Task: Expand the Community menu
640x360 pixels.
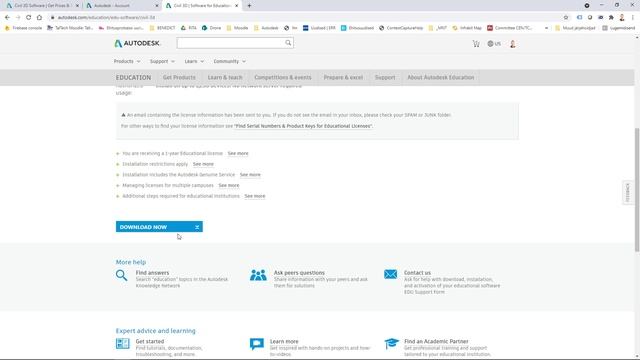Action: coord(229,61)
